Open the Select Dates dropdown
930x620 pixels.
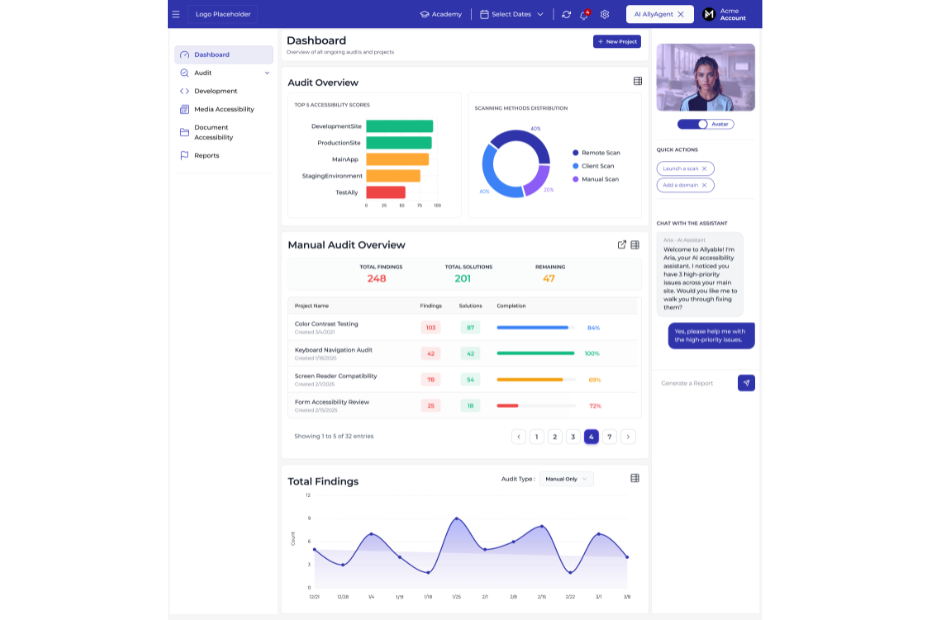[x=511, y=14]
